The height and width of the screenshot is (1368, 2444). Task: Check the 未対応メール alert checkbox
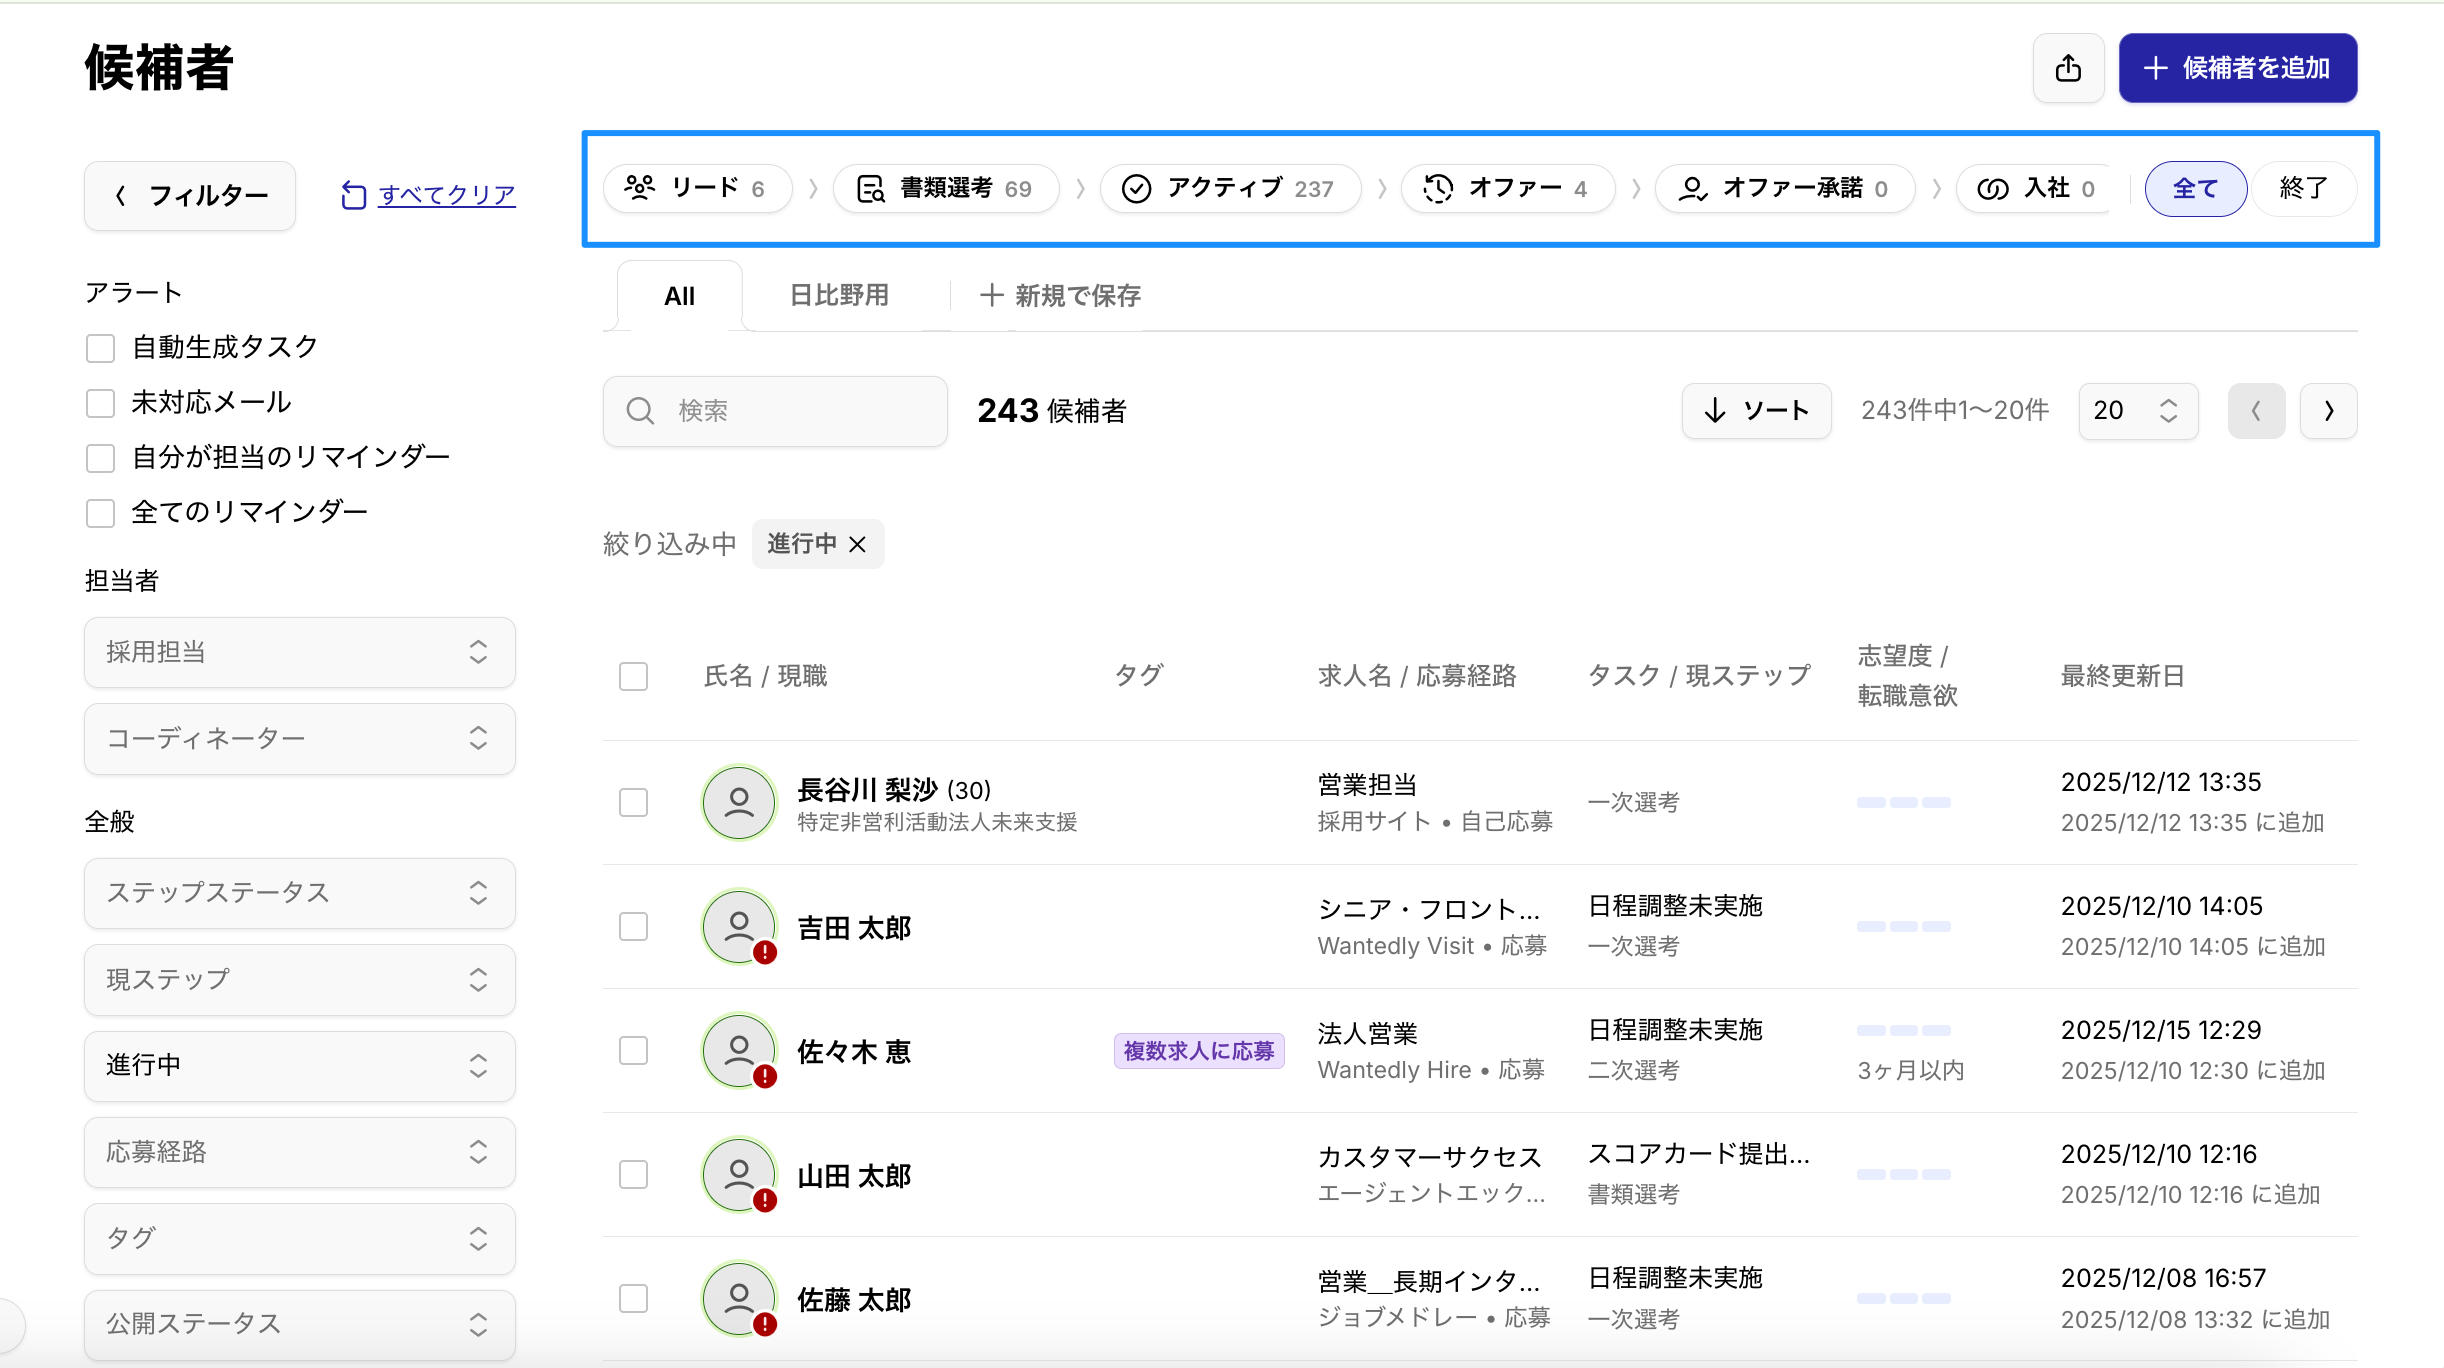point(100,403)
